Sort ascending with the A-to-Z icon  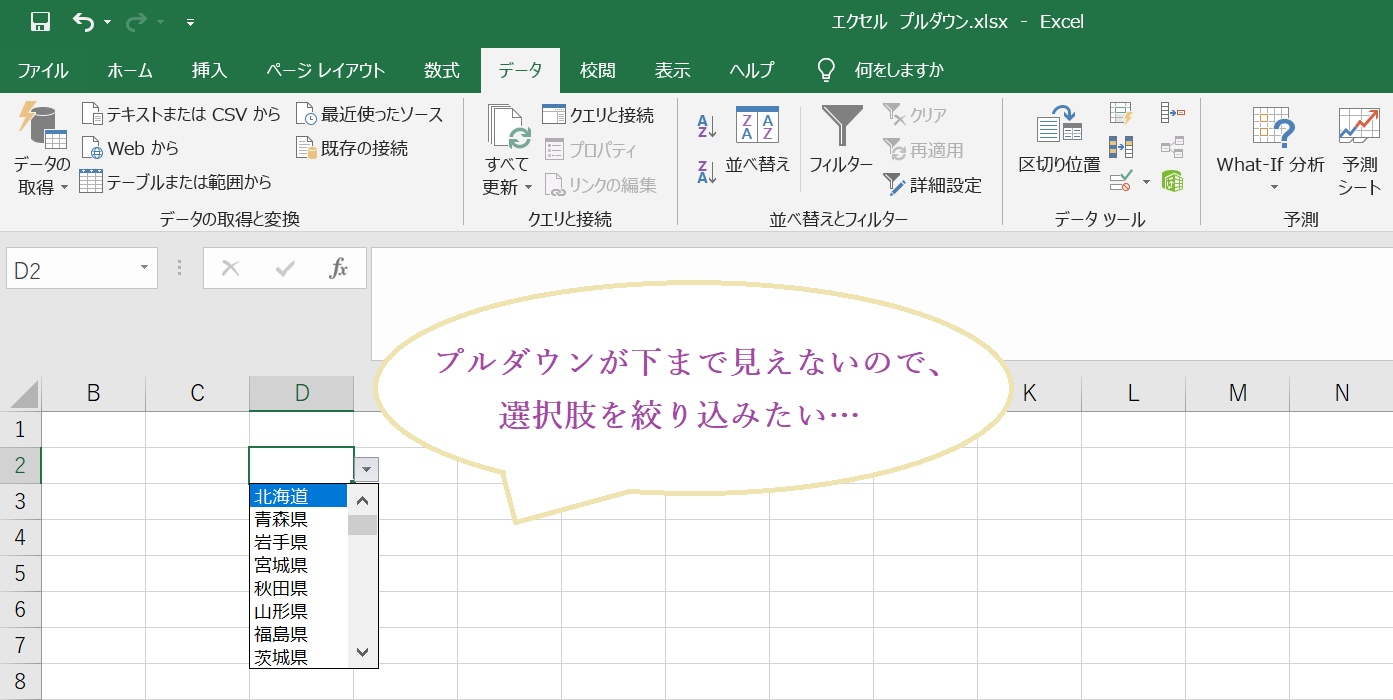(x=707, y=125)
